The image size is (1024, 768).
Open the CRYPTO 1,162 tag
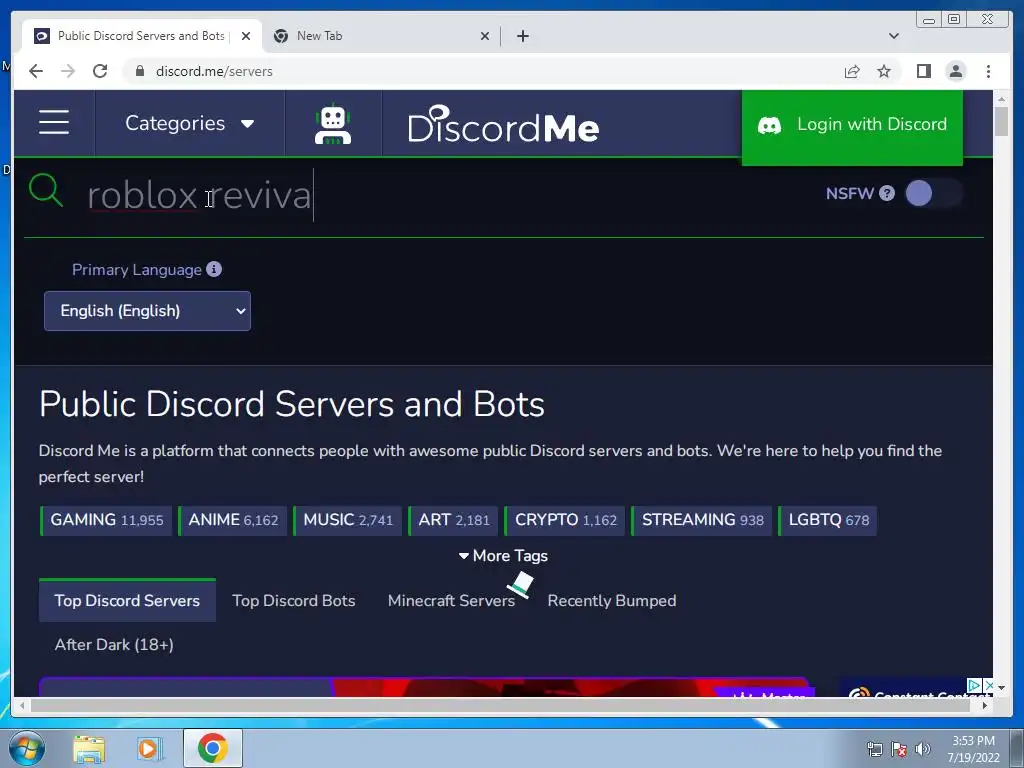(565, 520)
